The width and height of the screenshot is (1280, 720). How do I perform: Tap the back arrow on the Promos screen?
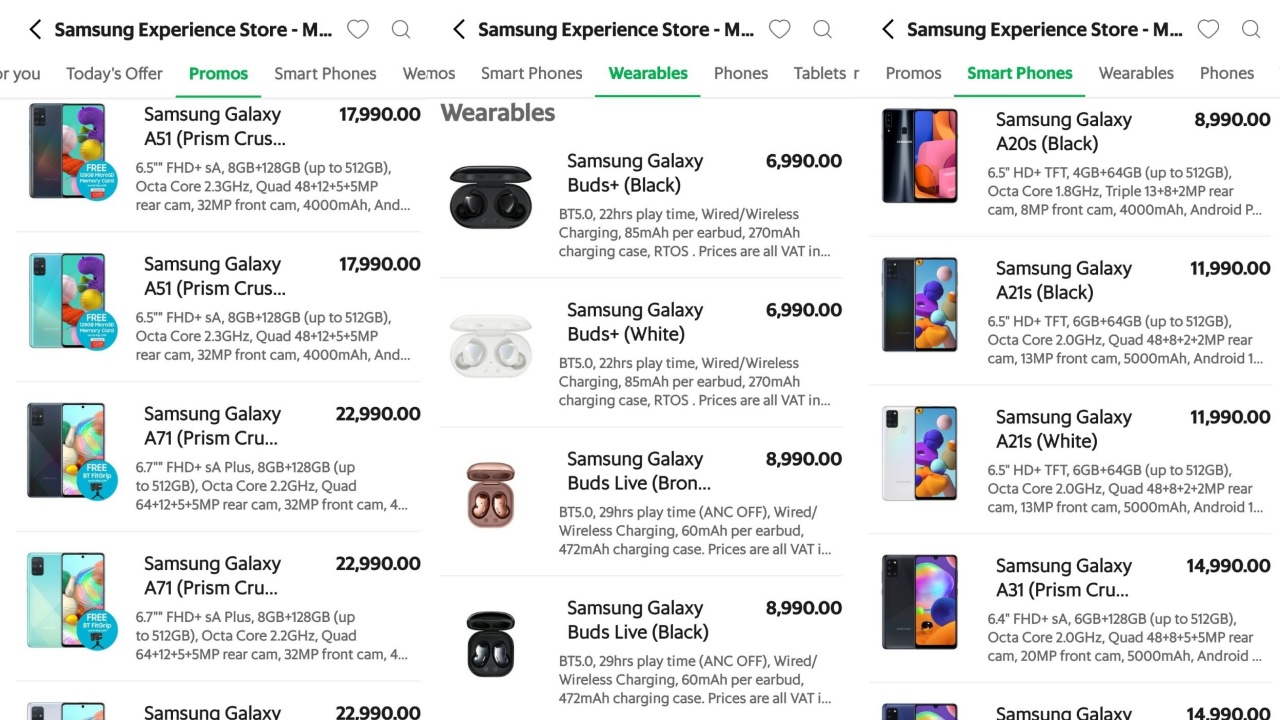point(35,30)
